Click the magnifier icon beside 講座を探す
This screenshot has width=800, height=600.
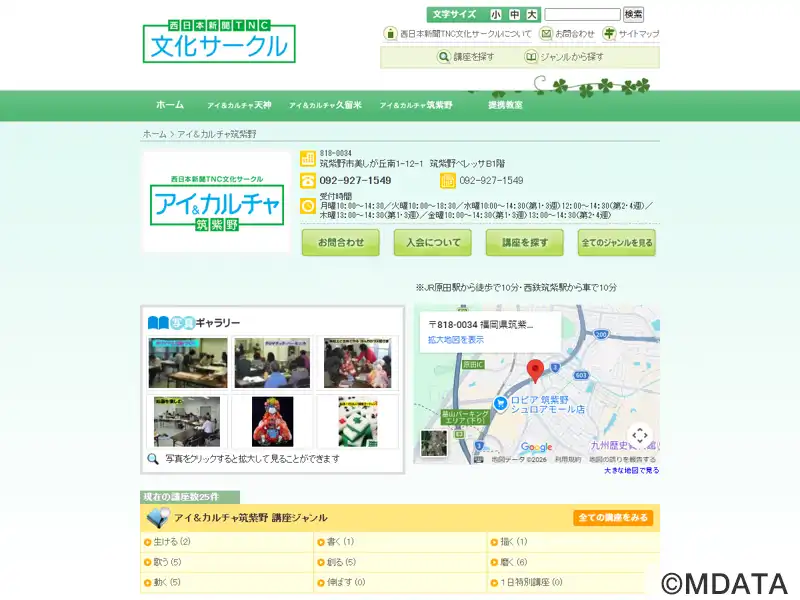[444, 57]
